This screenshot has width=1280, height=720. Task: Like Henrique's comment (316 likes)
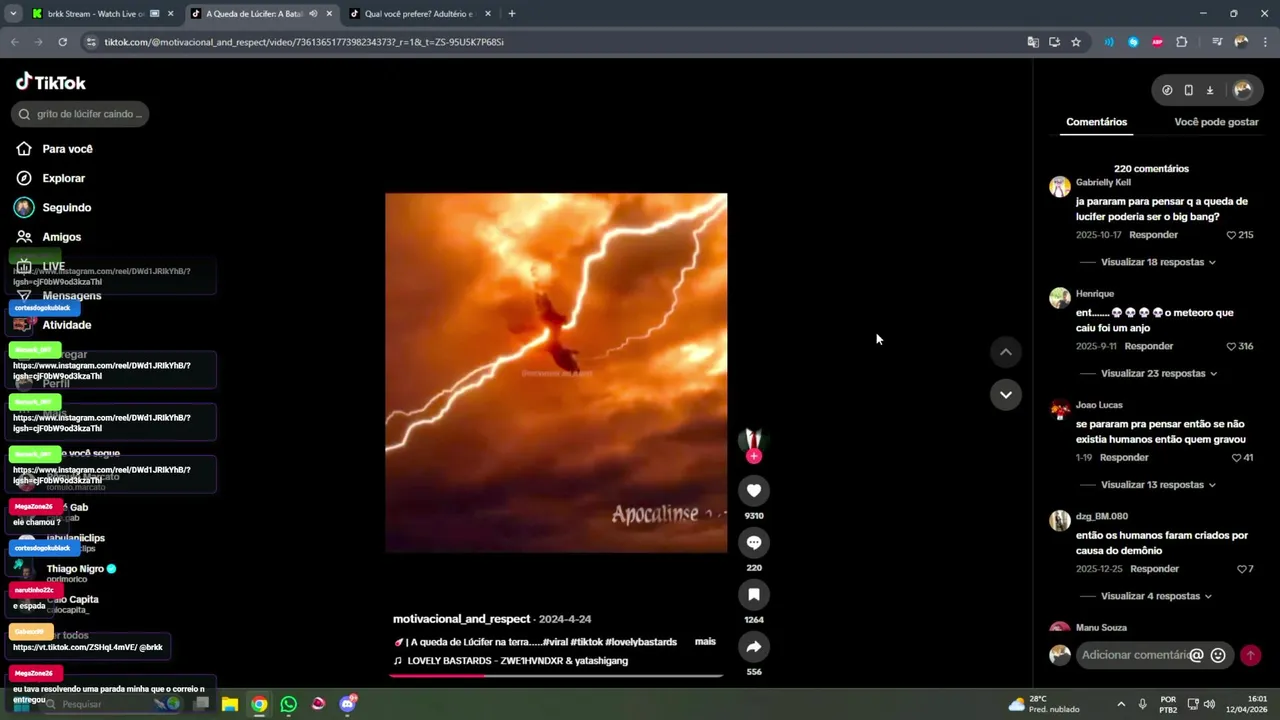pos(1232,346)
